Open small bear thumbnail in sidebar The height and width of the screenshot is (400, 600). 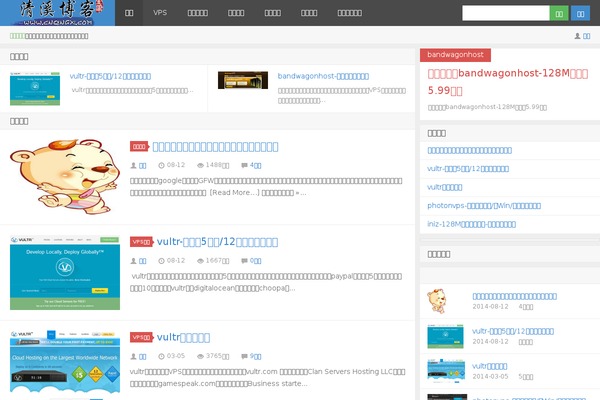[x=437, y=301]
